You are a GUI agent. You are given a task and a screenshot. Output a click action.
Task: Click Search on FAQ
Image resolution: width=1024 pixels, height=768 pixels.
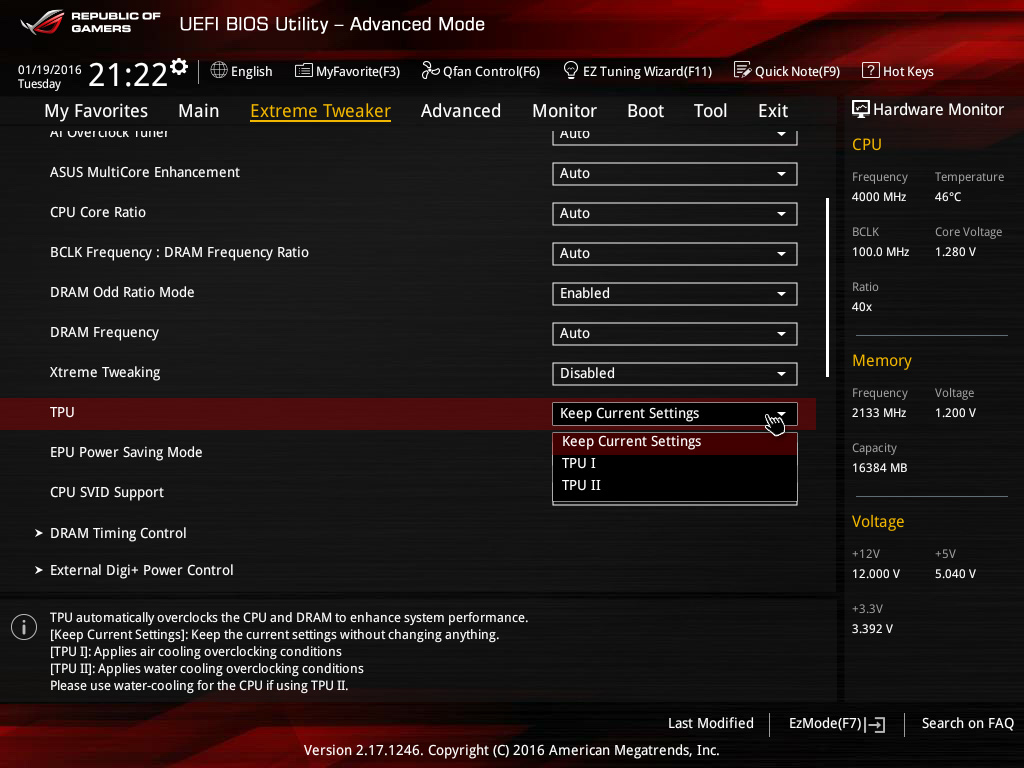coord(968,723)
